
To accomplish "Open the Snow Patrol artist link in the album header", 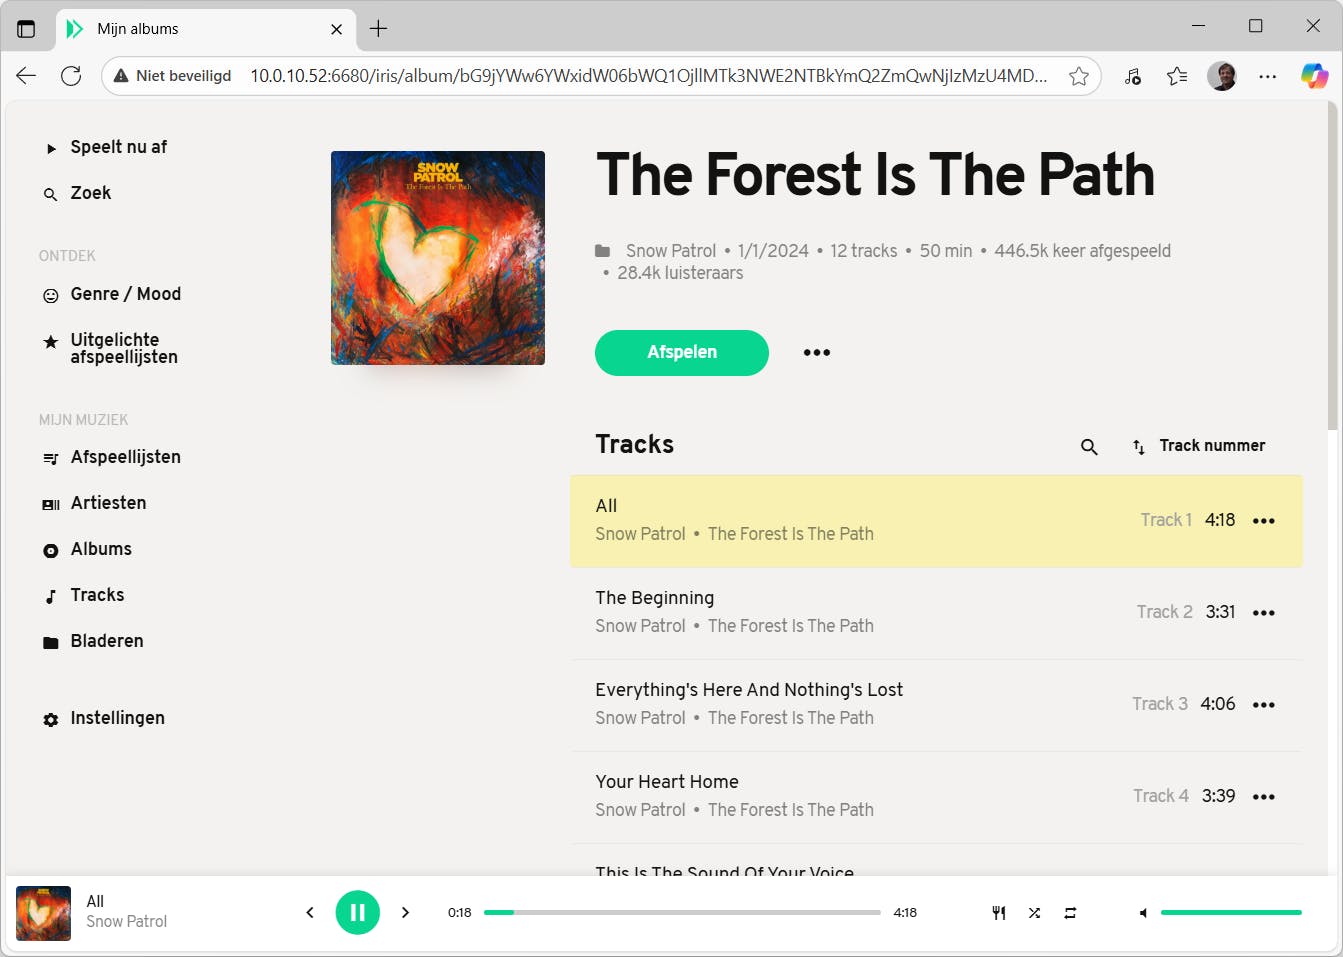I will pos(670,251).
